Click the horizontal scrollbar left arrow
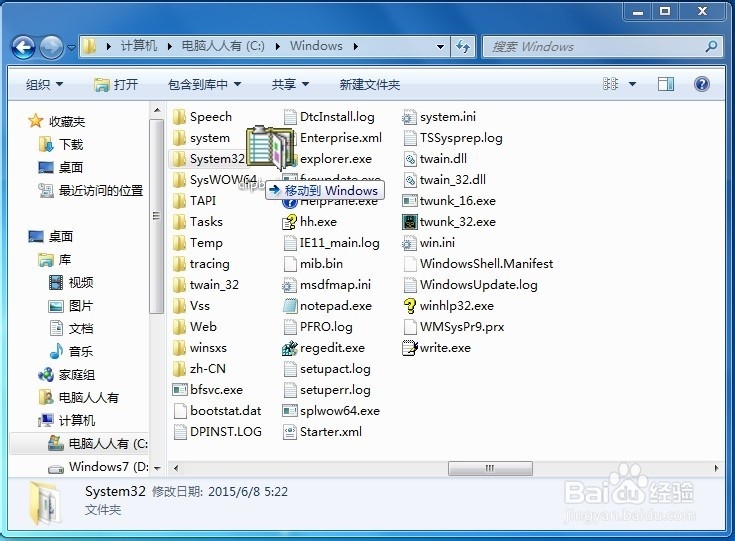Image resolution: width=735 pixels, height=541 pixels. coord(176,468)
